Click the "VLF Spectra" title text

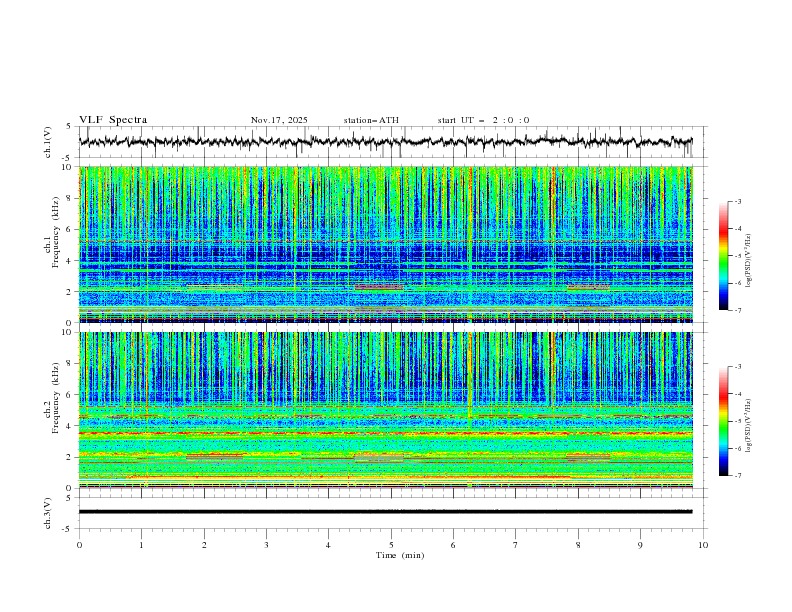pyautogui.click(x=113, y=120)
